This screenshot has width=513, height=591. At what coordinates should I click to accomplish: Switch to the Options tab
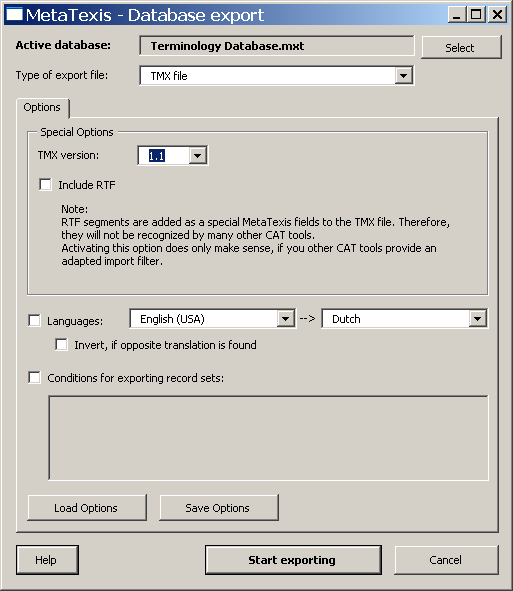(x=42, y=107)
